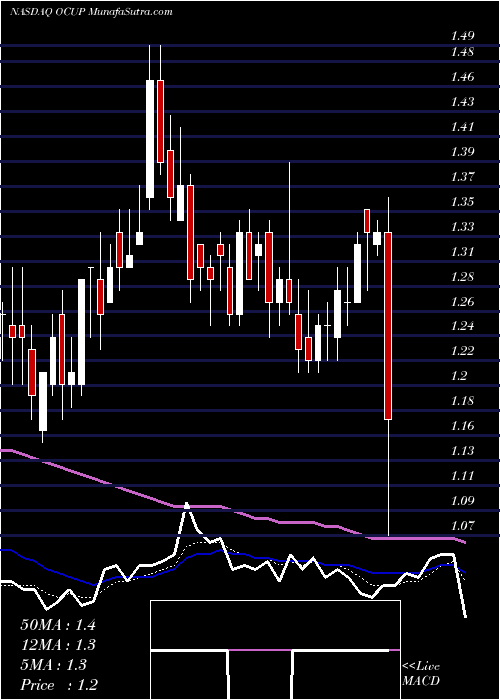The width and height of the screenshot is (500, 700).
Task: Click the 1.33 price axis label
Action: 462,227
